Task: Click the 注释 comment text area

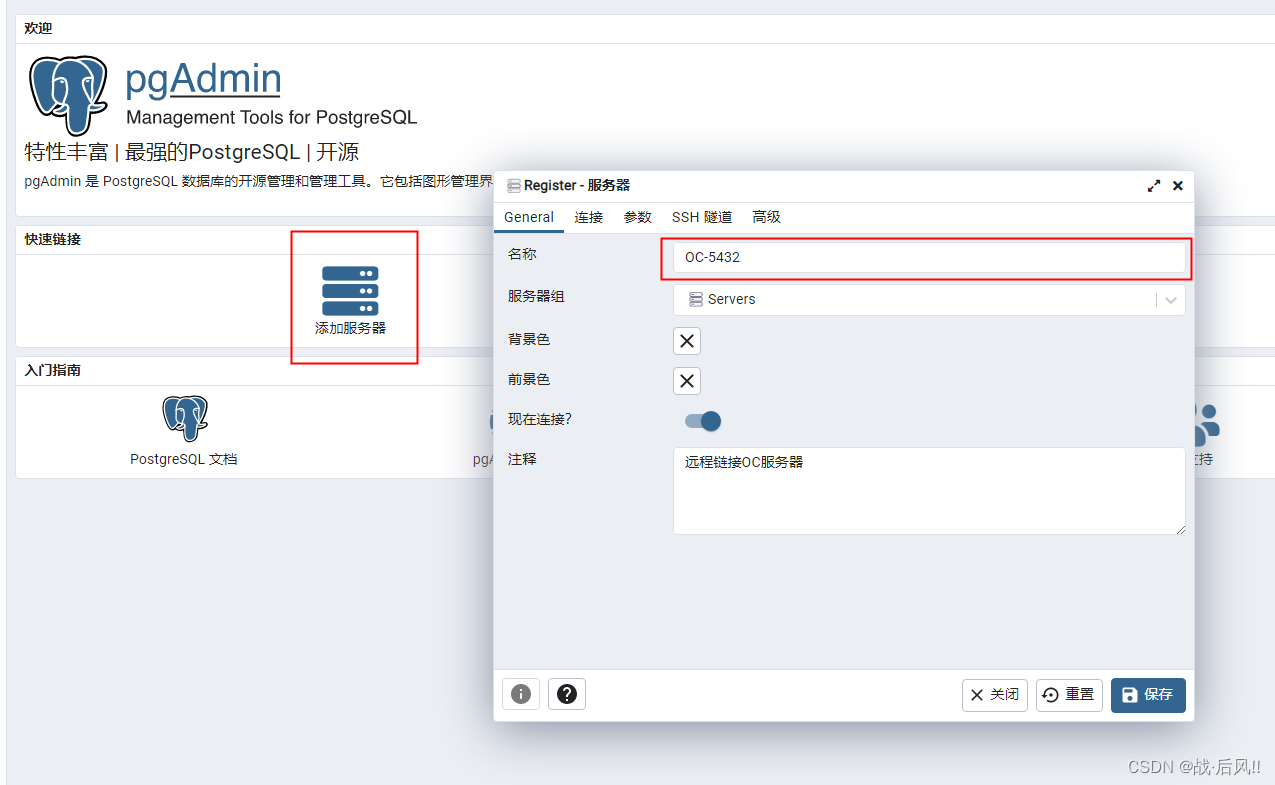Action: click(x=929, y=491)
